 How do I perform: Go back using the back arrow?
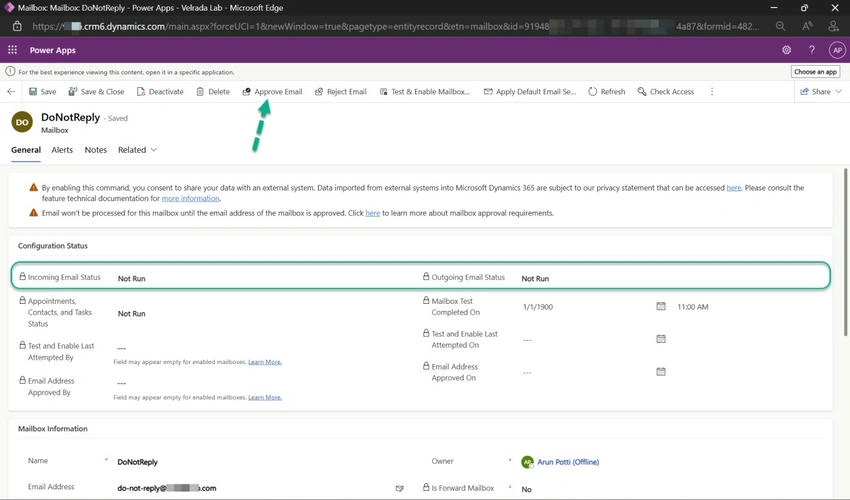point(11,92)
